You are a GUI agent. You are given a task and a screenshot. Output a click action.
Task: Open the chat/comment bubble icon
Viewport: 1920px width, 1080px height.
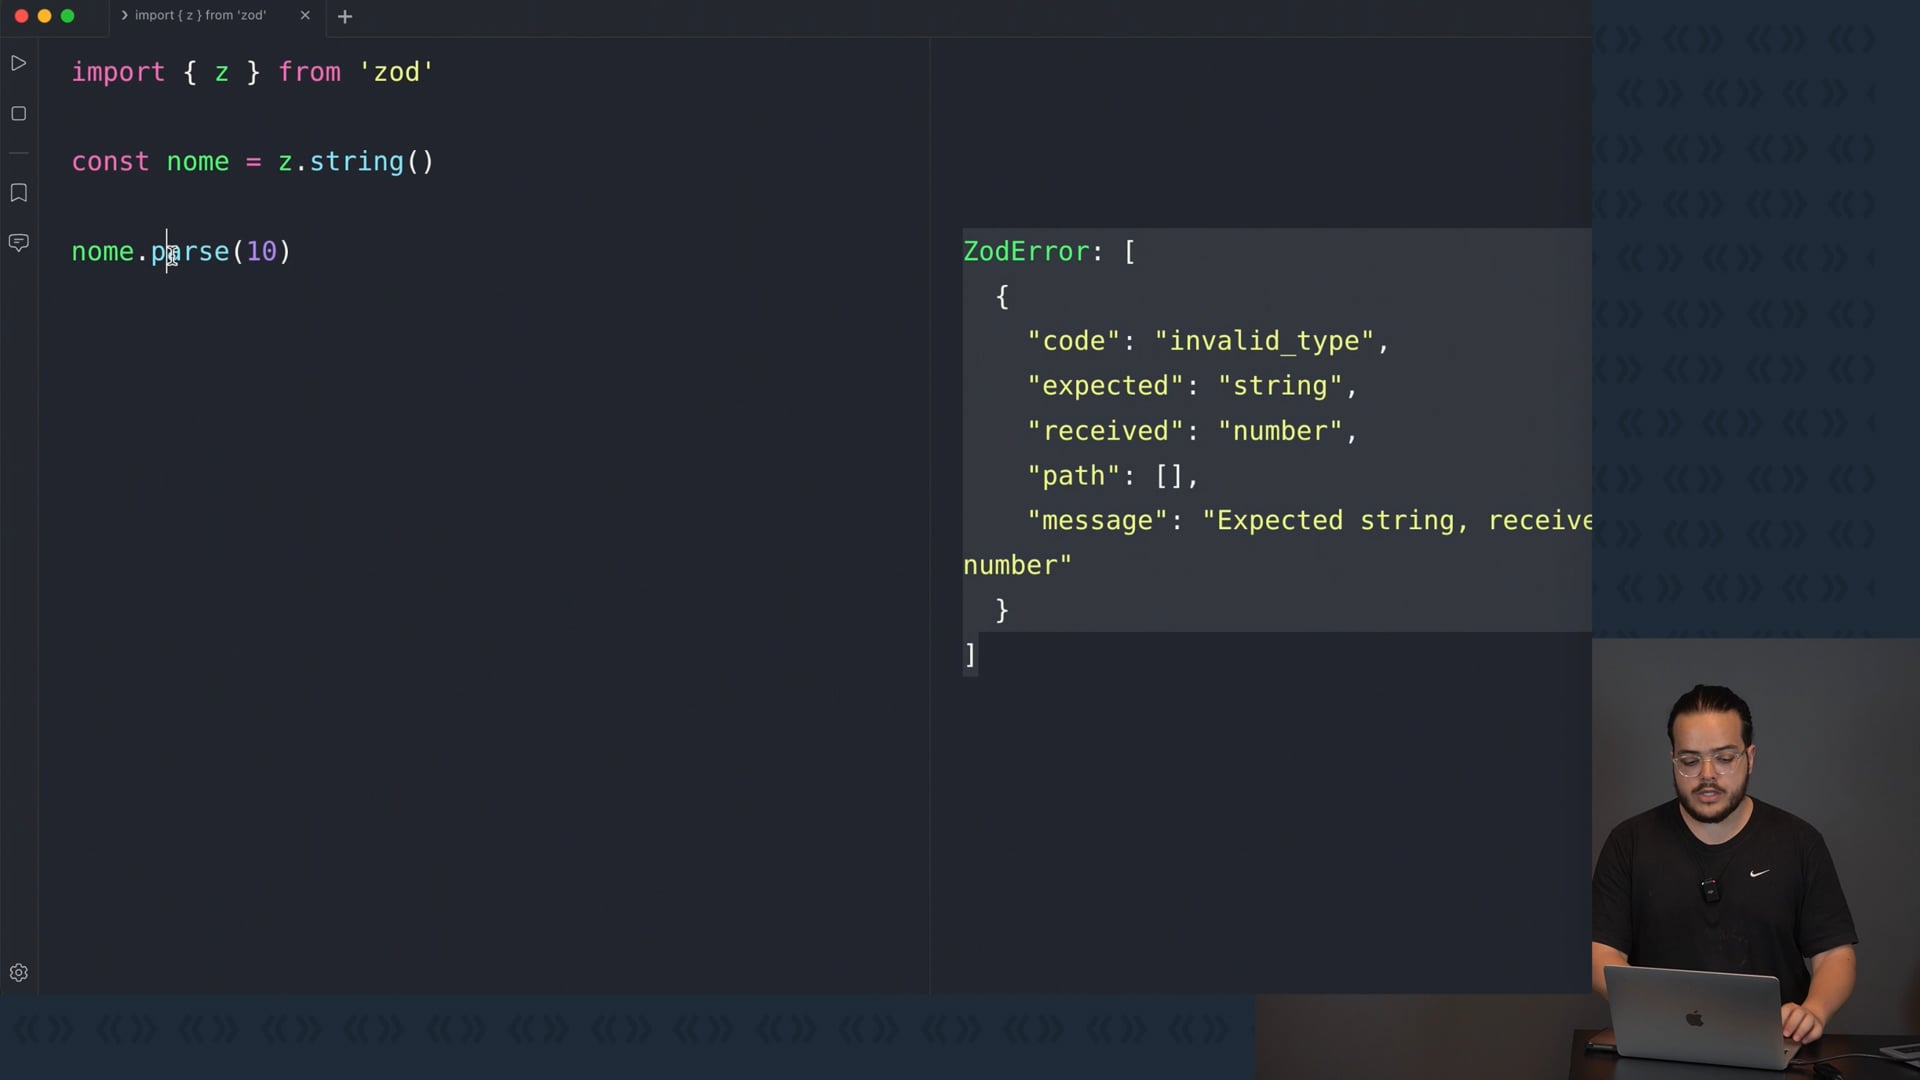[18, 243]
